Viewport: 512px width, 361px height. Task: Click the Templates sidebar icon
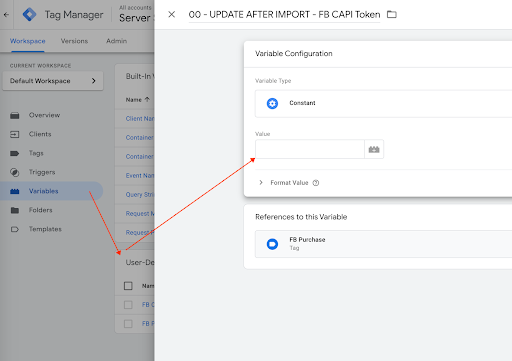coord(15,229)
